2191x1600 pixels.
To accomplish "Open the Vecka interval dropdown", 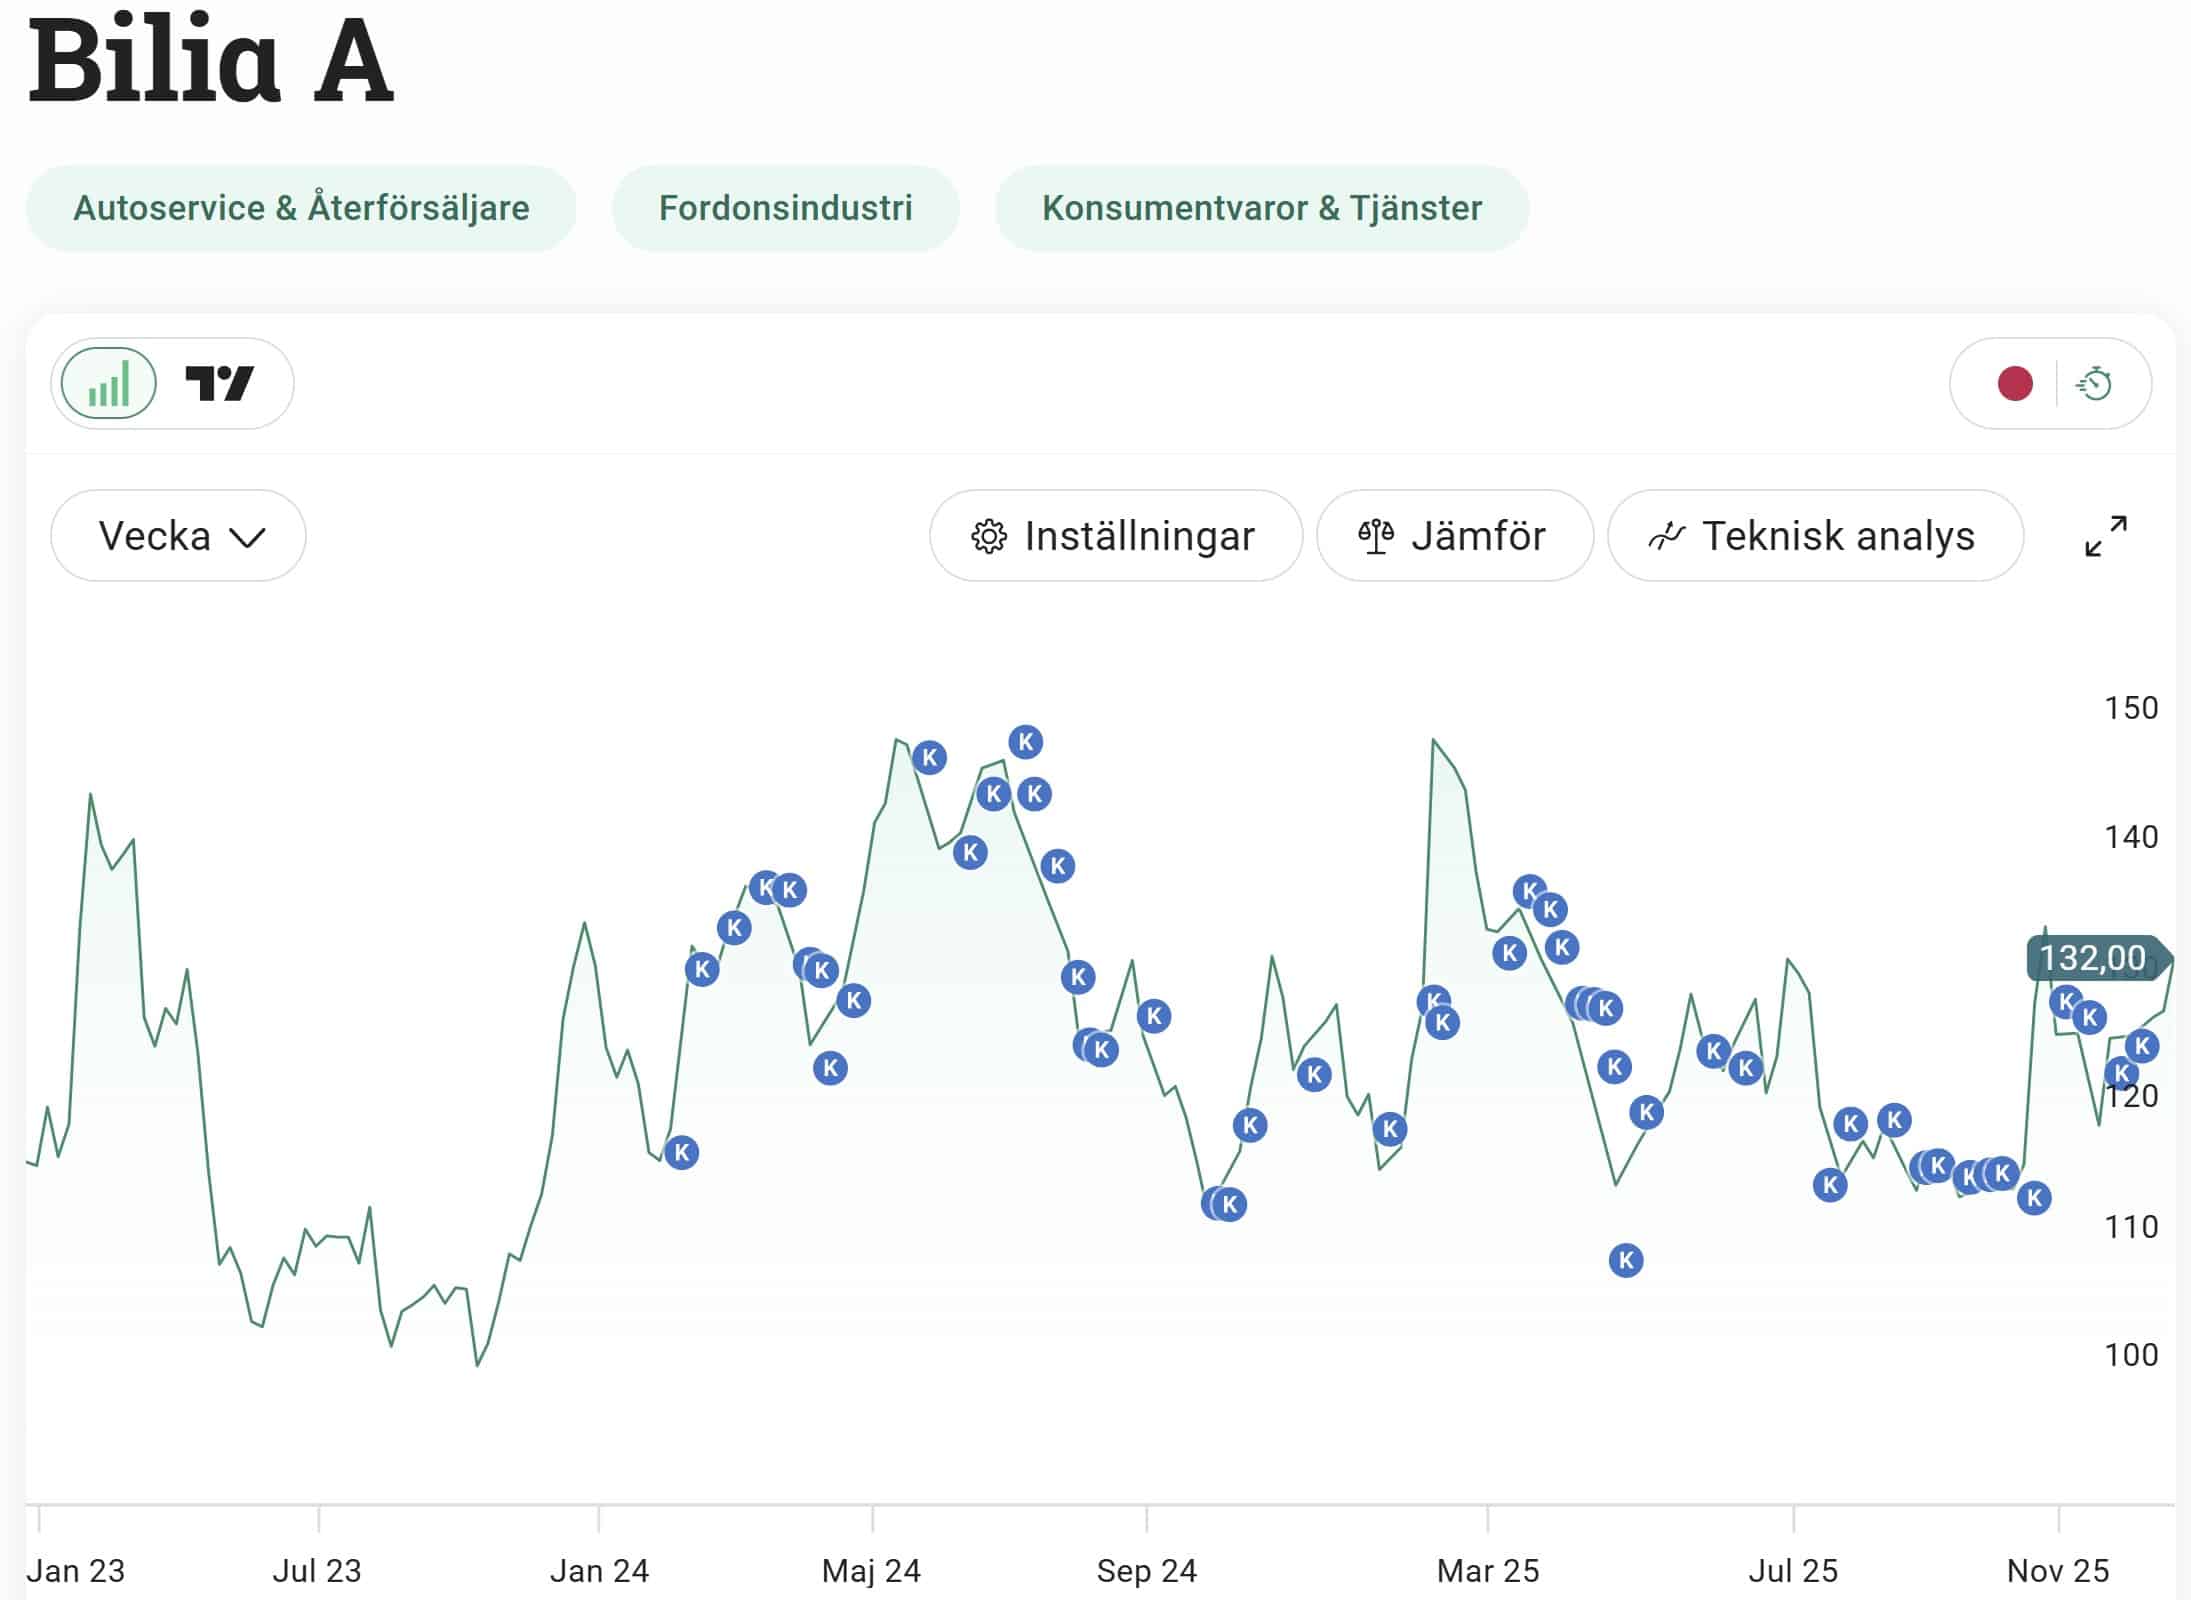I will point(178,536).
